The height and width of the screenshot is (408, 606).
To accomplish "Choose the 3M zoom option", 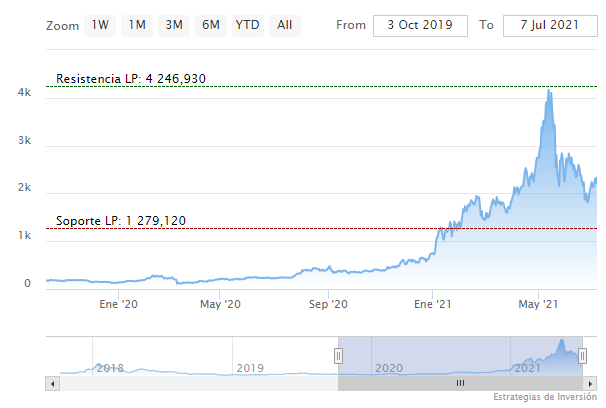I will pos(174,24).
